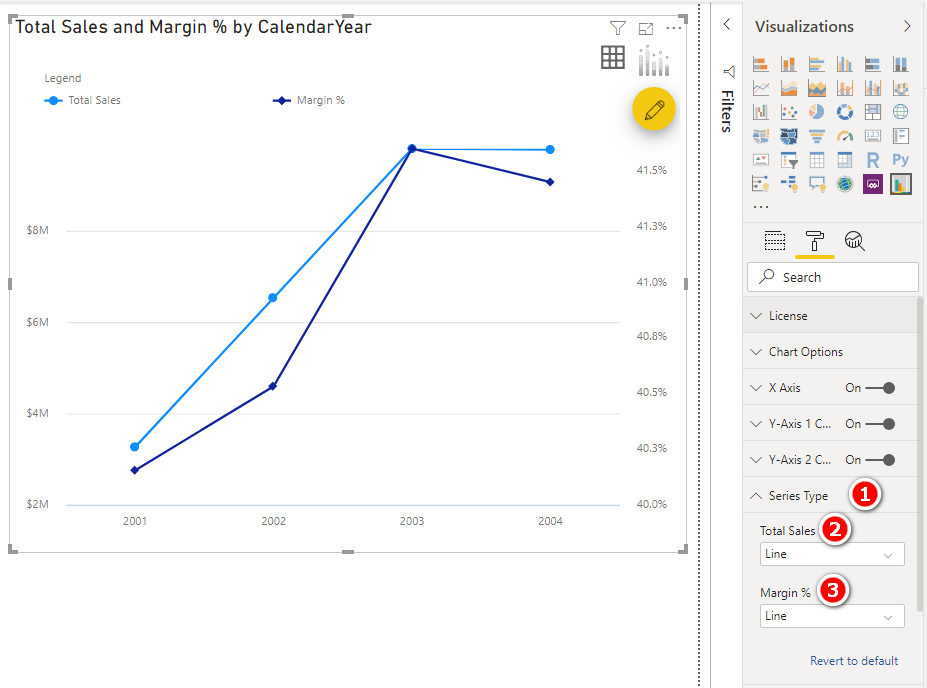The width and height of the screenshot is (927, 688).
Task: Switch to the Fields tab
Action: pyautogui.click(x=774, y=241)
